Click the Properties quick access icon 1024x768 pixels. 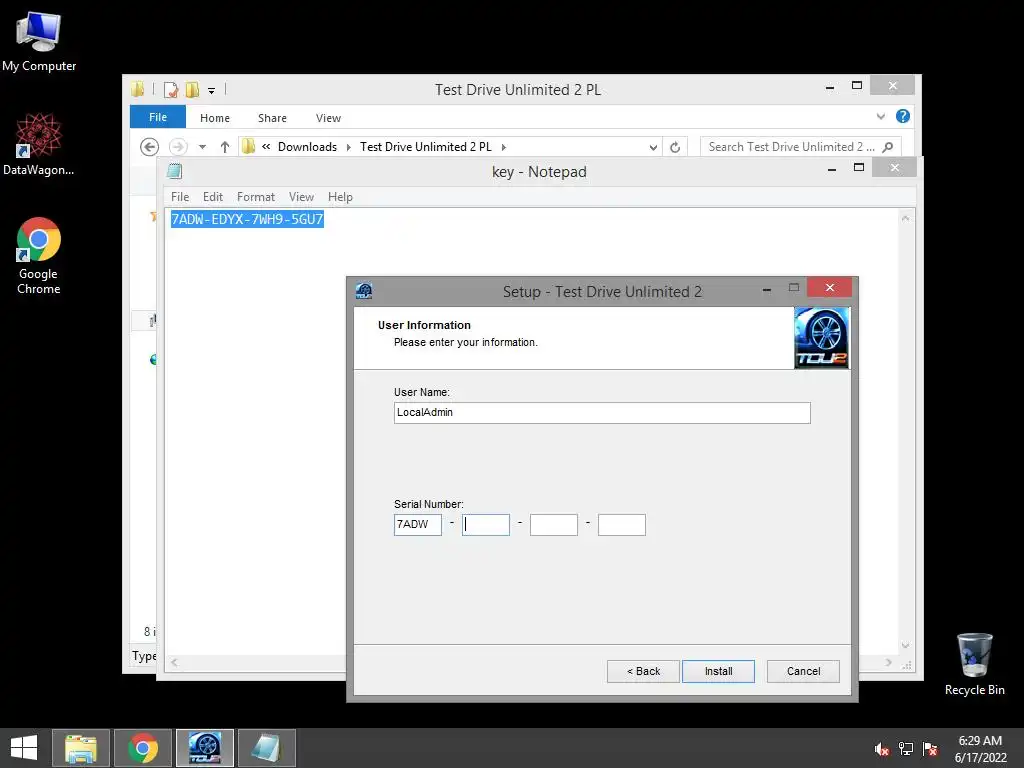click(171, 89)
